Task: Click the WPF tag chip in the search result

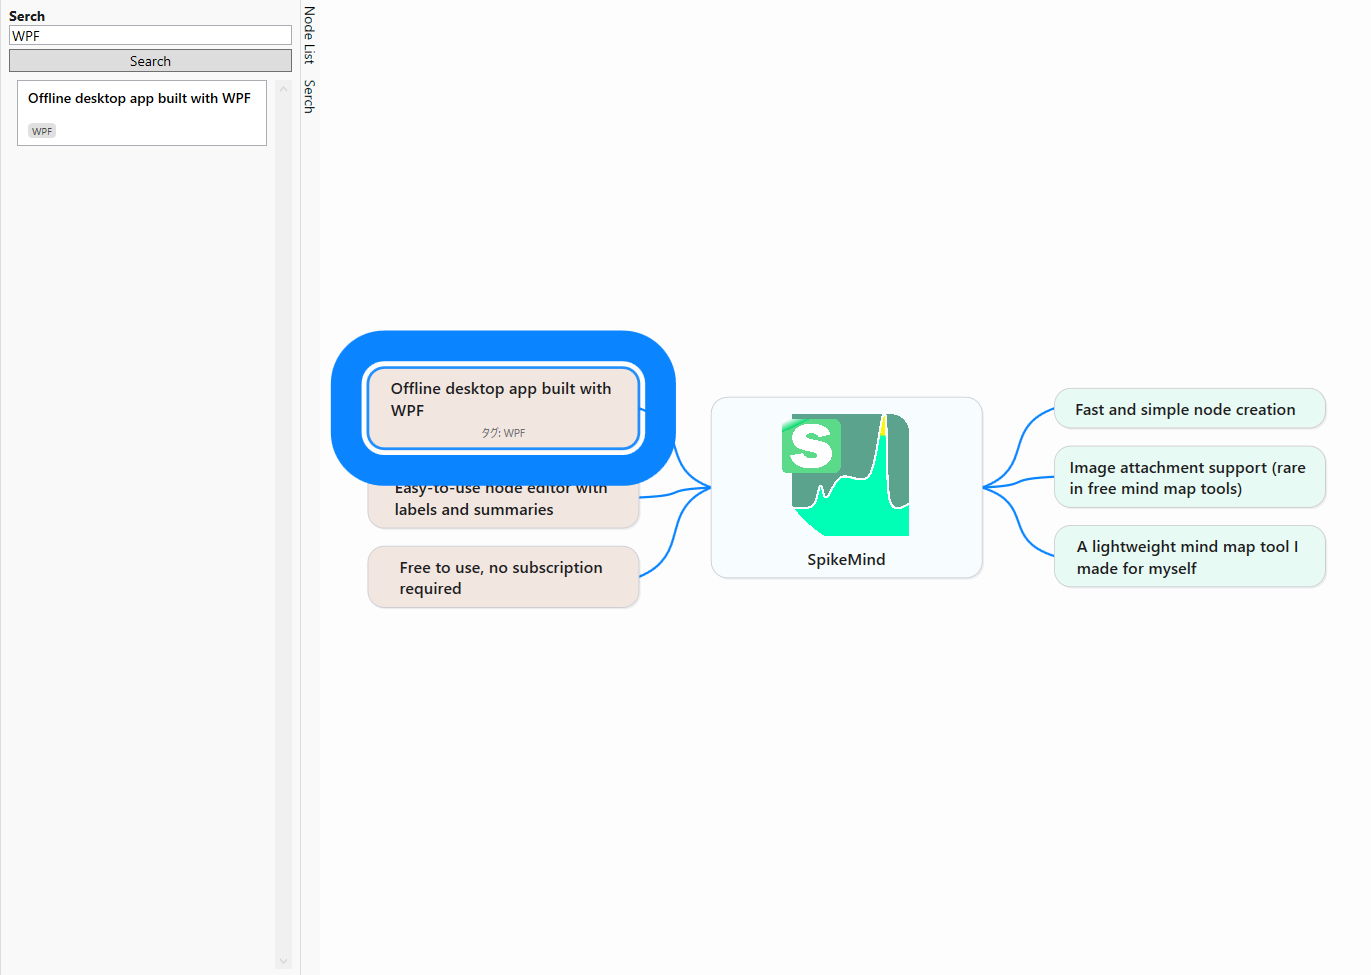Action: coord(41,130)
